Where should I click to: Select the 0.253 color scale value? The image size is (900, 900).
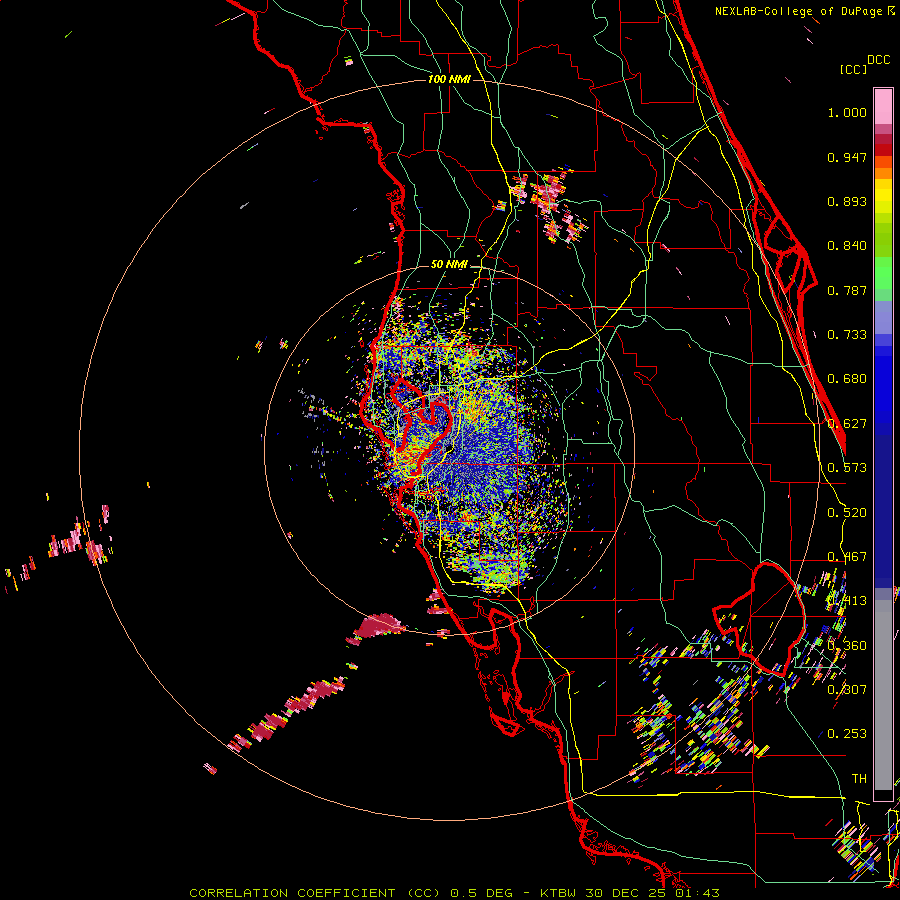tap(847, 734)
